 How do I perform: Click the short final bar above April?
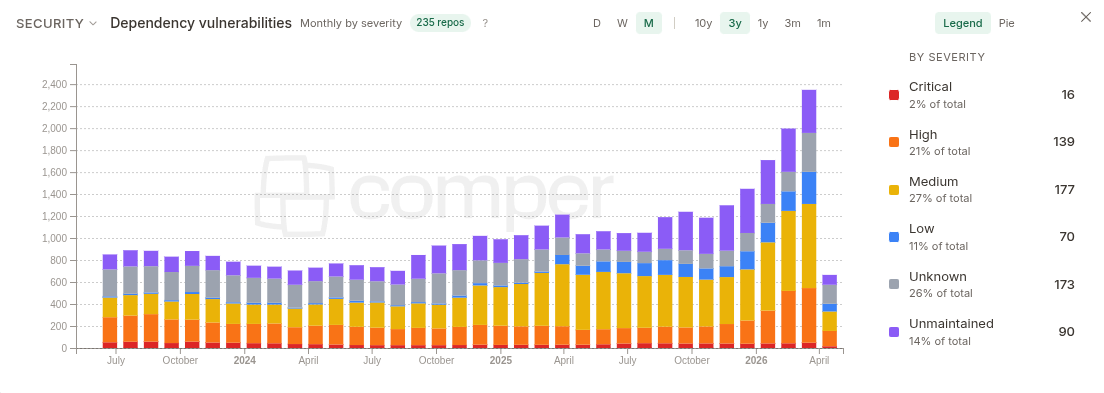tap(829, 311)
